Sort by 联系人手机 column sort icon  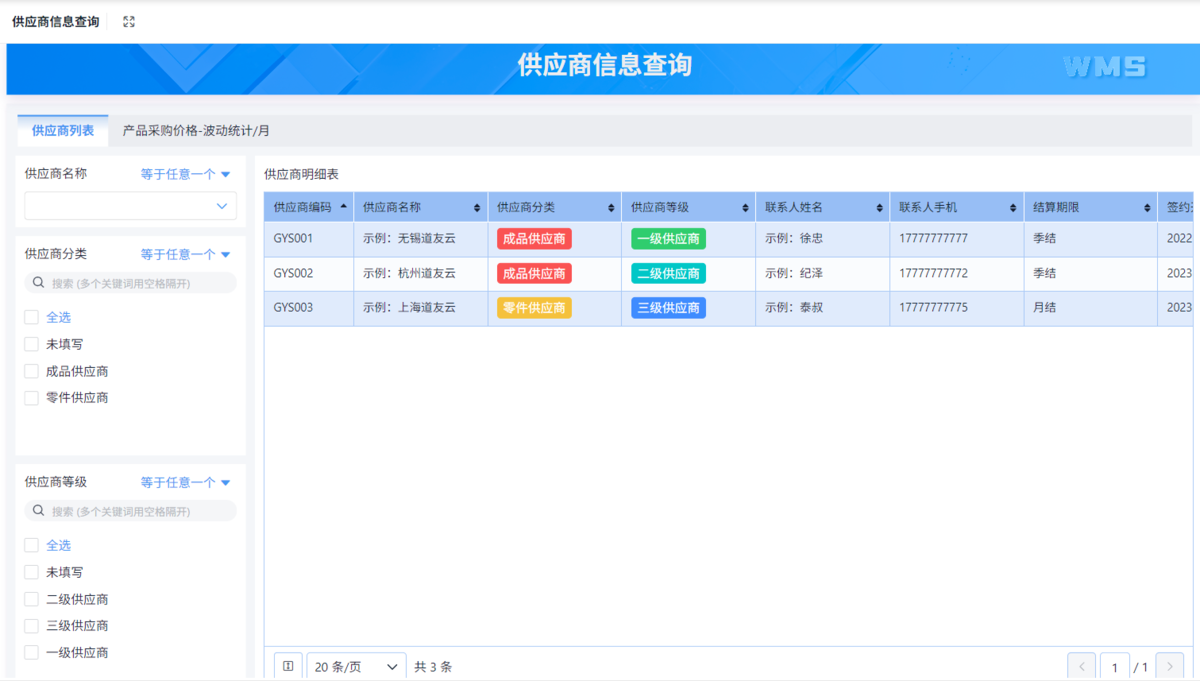point(1013,208)
